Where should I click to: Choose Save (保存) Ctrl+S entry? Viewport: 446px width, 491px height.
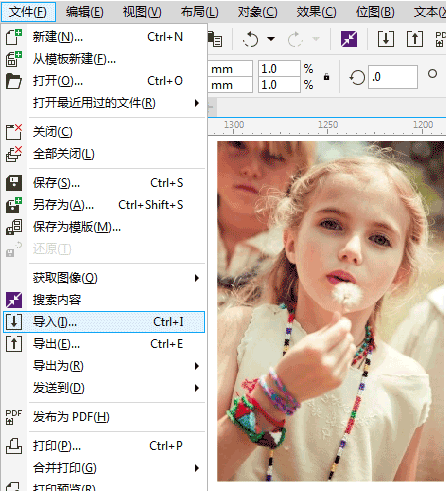tap(104, 183)
